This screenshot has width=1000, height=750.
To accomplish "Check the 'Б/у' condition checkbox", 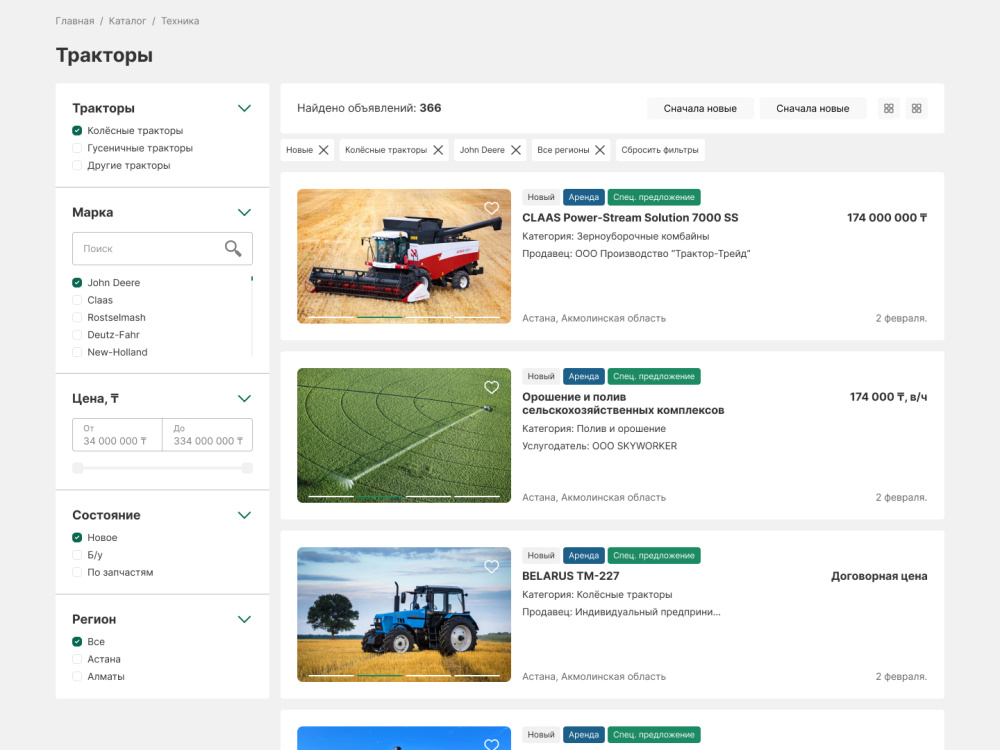I will 77,555.
